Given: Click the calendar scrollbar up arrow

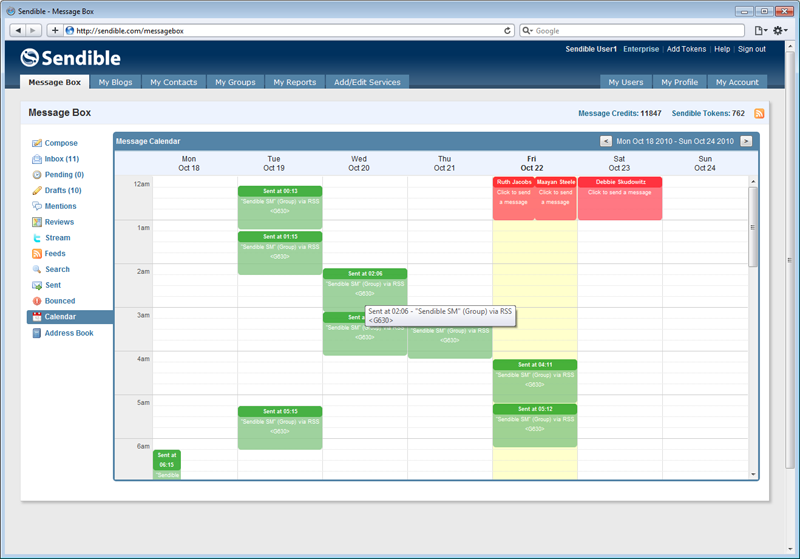Looking at the screenshot, I should (753, 182).
